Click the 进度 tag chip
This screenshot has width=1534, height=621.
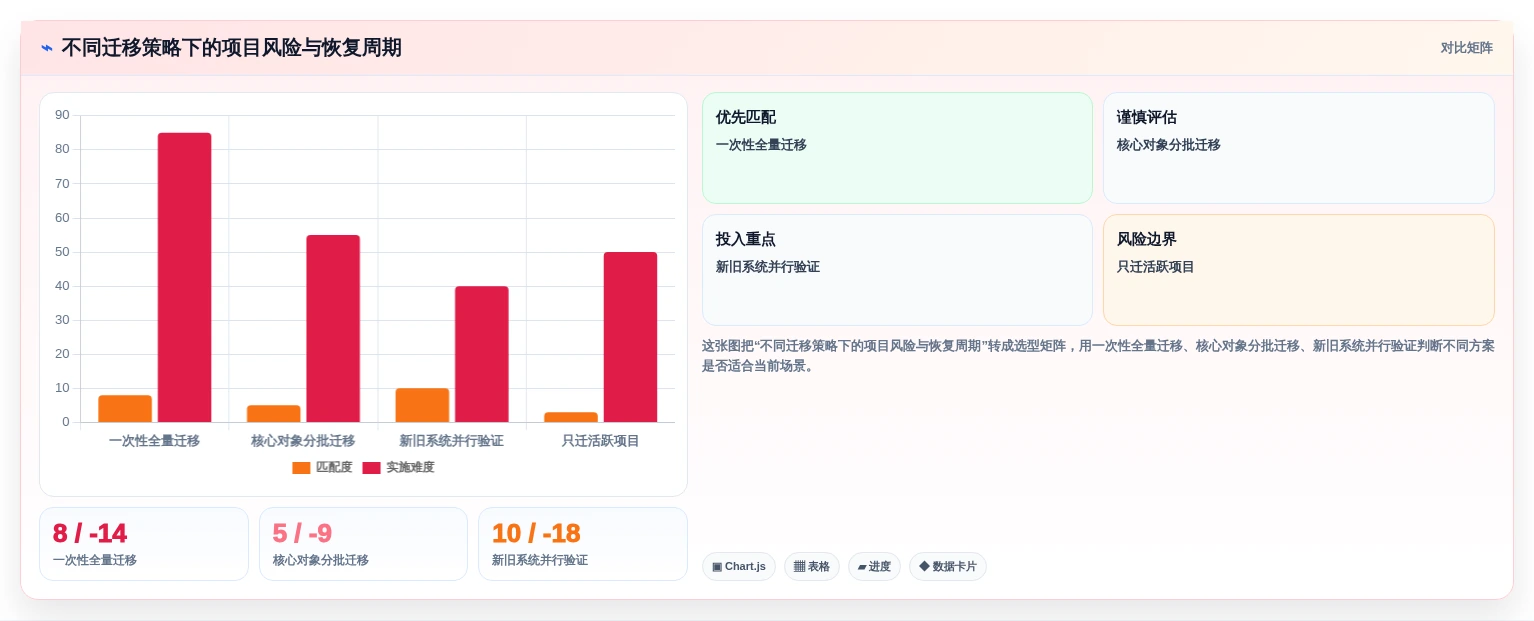click(x=874, y=567)
